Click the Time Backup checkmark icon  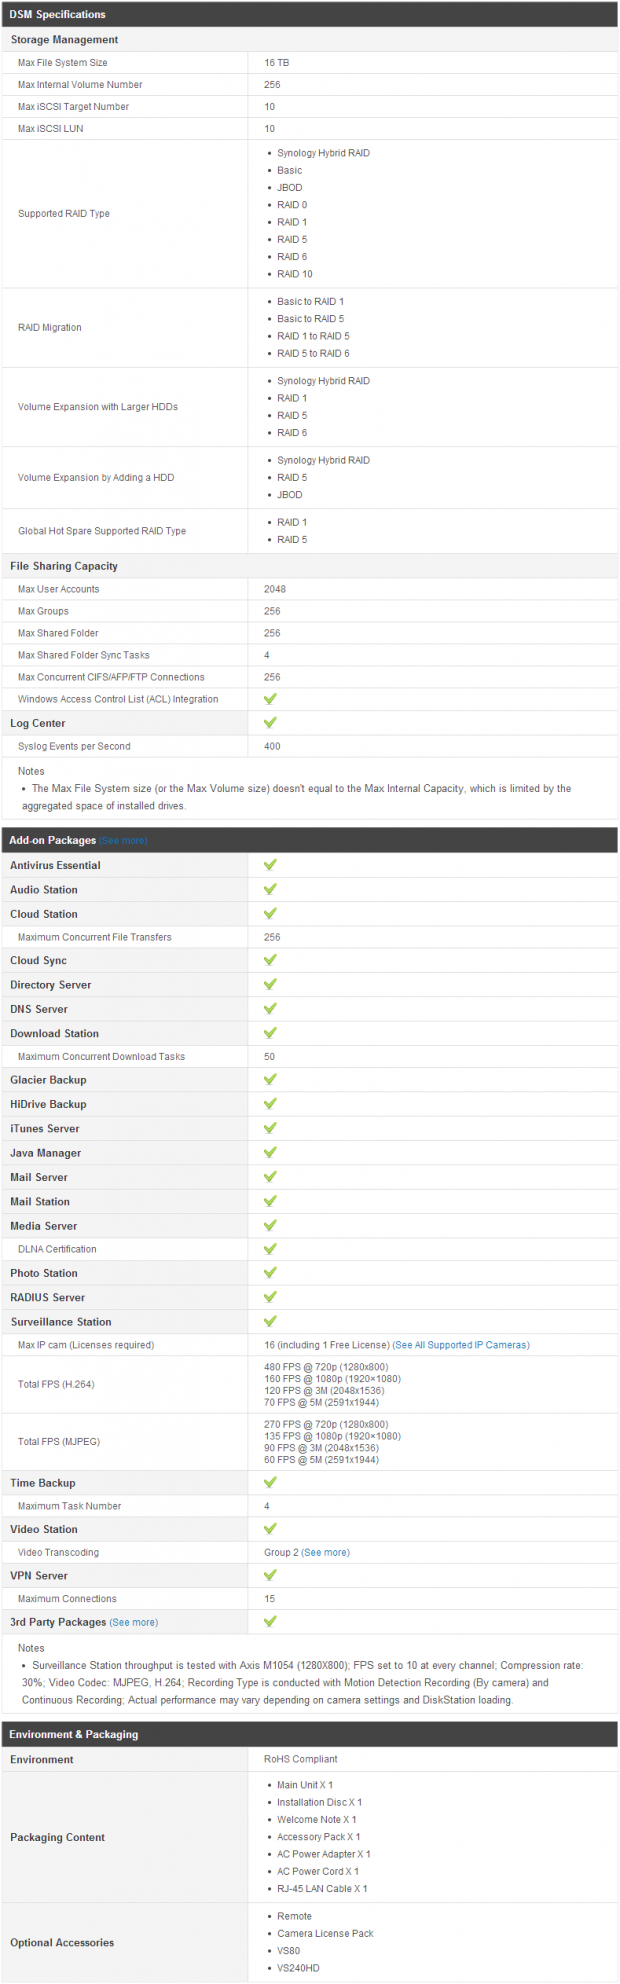point(270,1483)
